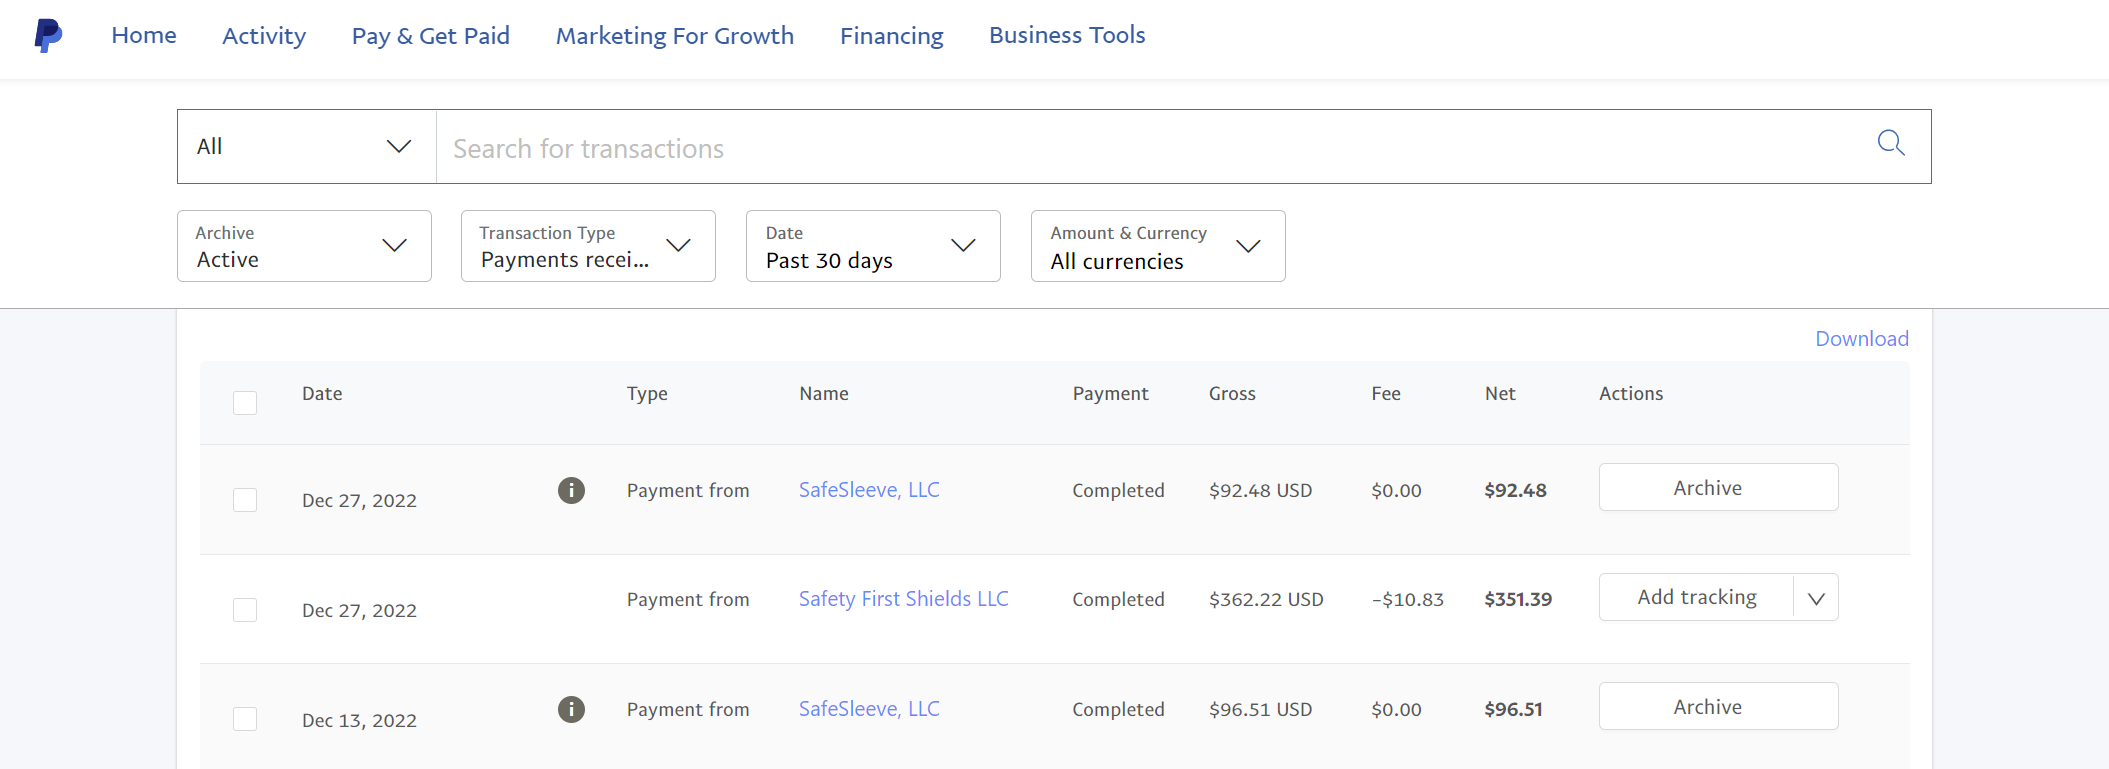Click the $92.48 USD gross amount
Viewport: 2109px width, 769px height.
1260,491
